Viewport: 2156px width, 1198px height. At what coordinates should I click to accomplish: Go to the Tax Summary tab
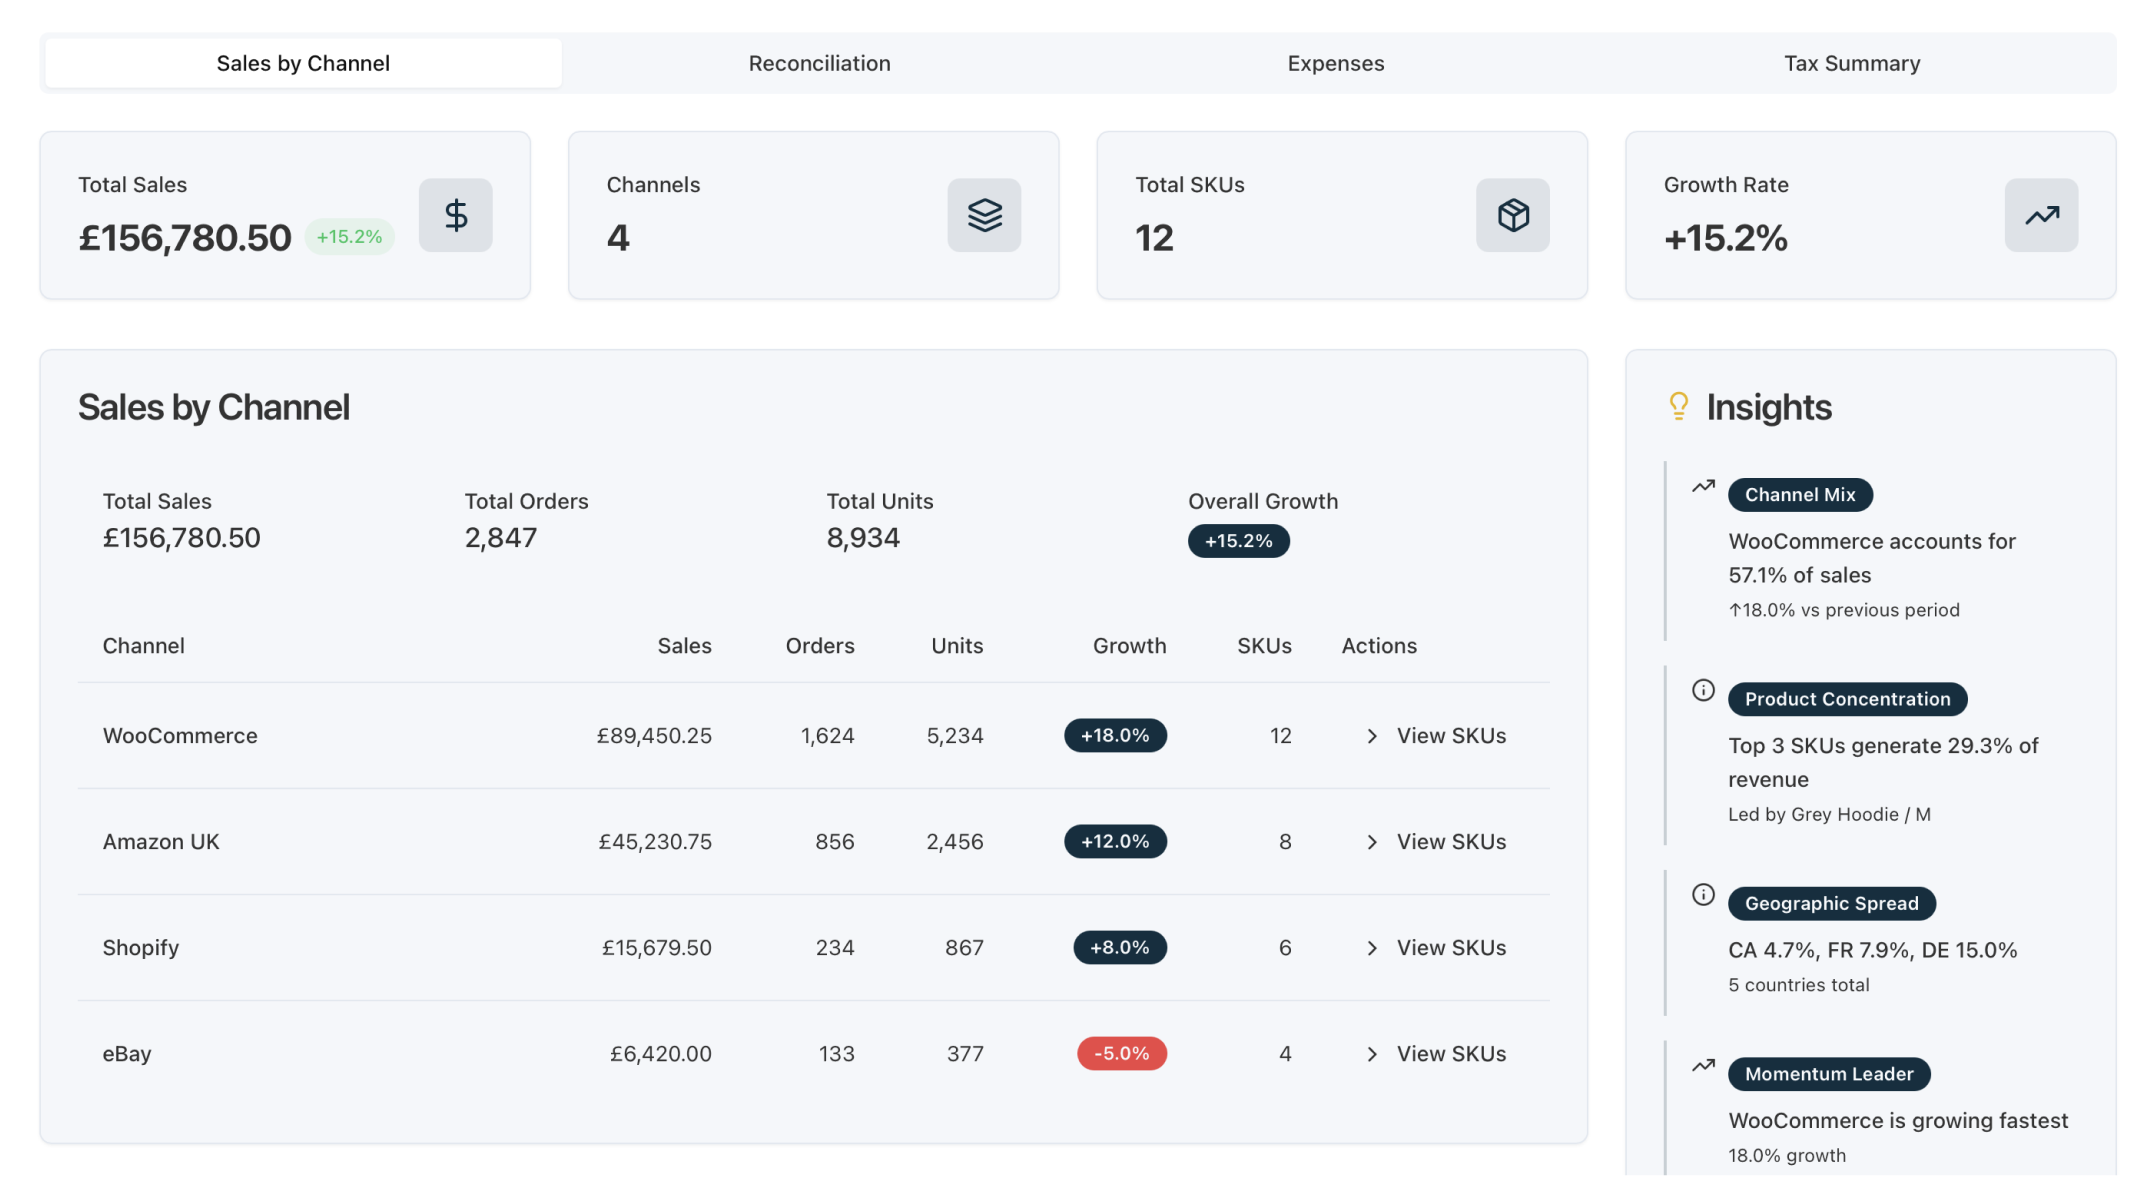coord(1851,63)
